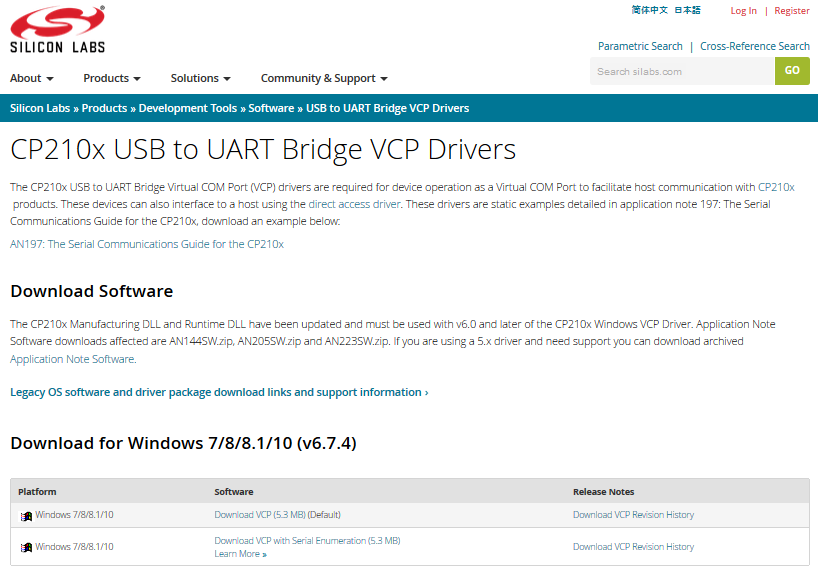Click Learn More under Serial Enumeration
The height and width of the screenshot is (581, 818).
click(240, 554)
